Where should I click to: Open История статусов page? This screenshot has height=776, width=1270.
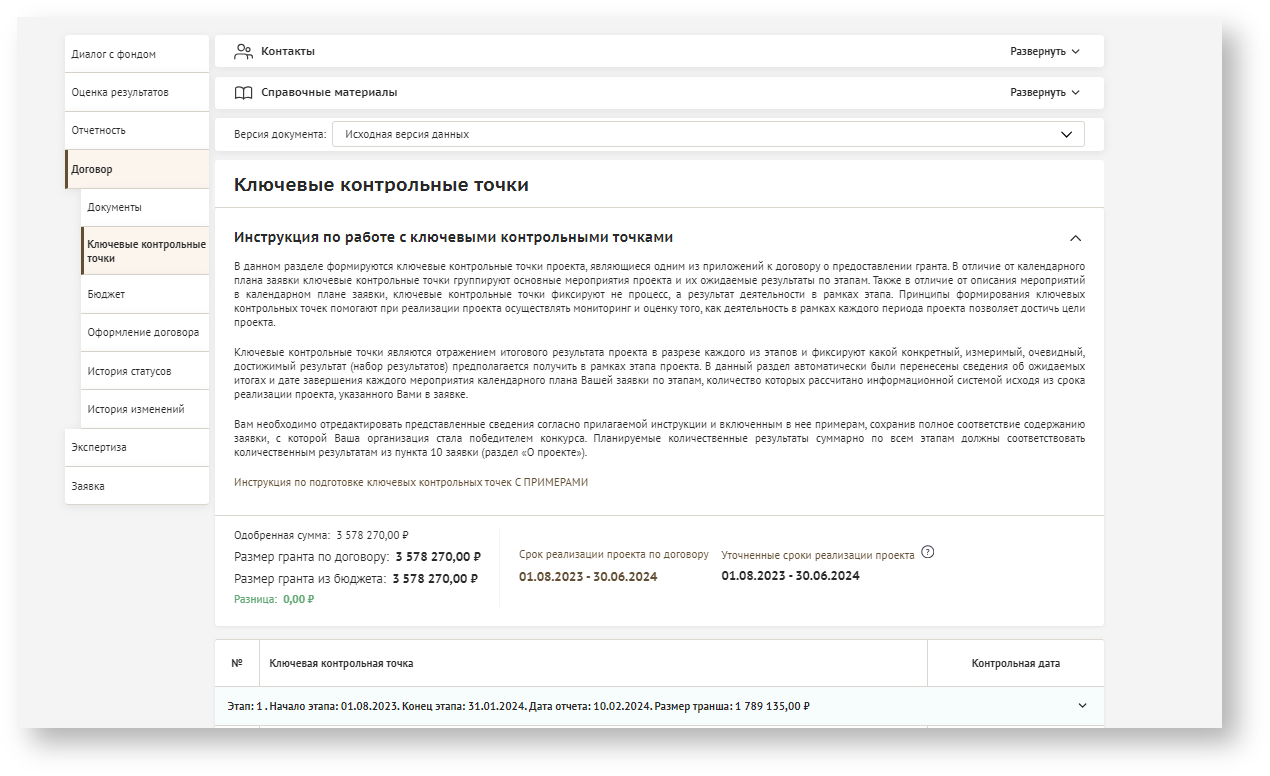129,371
